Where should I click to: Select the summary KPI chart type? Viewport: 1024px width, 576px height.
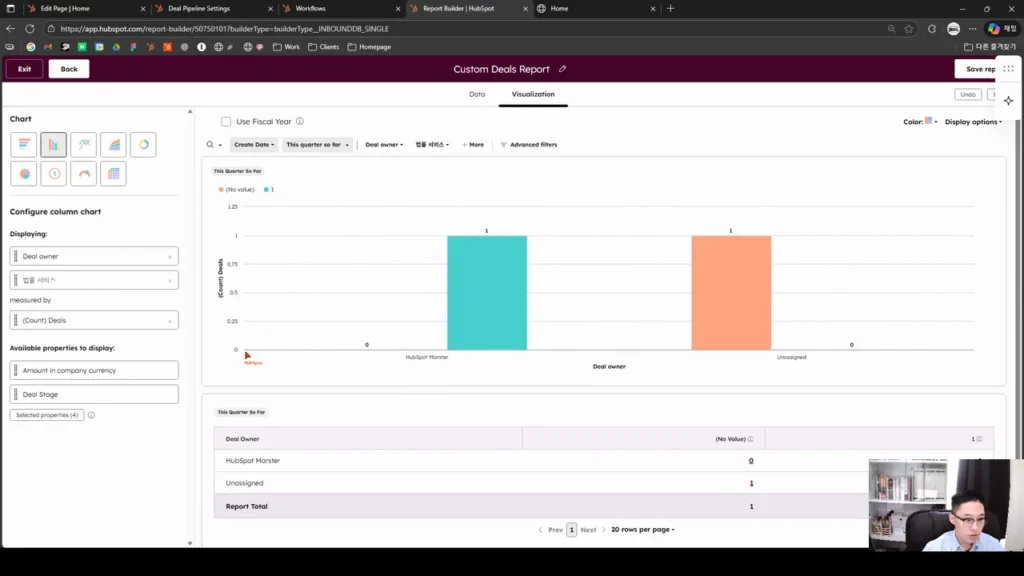pos(54,174)
